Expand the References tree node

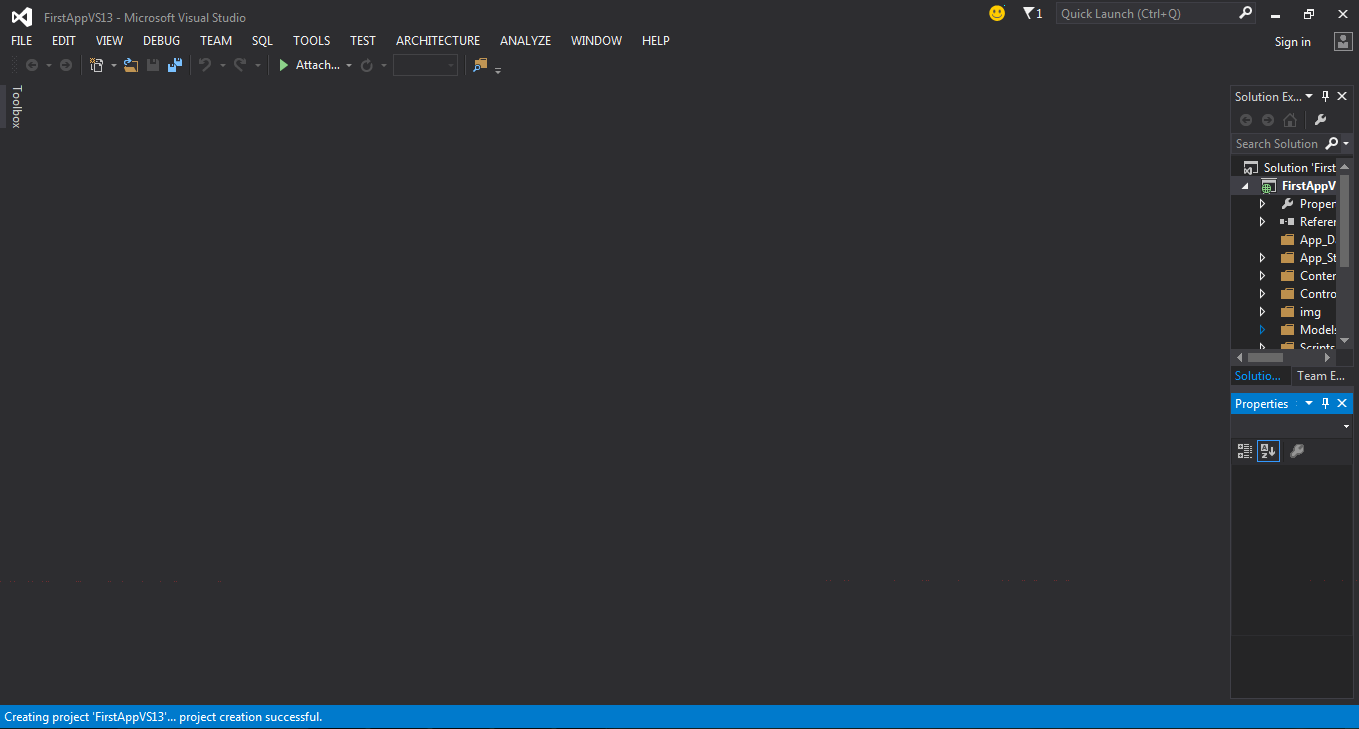(x=1262, y=222)
